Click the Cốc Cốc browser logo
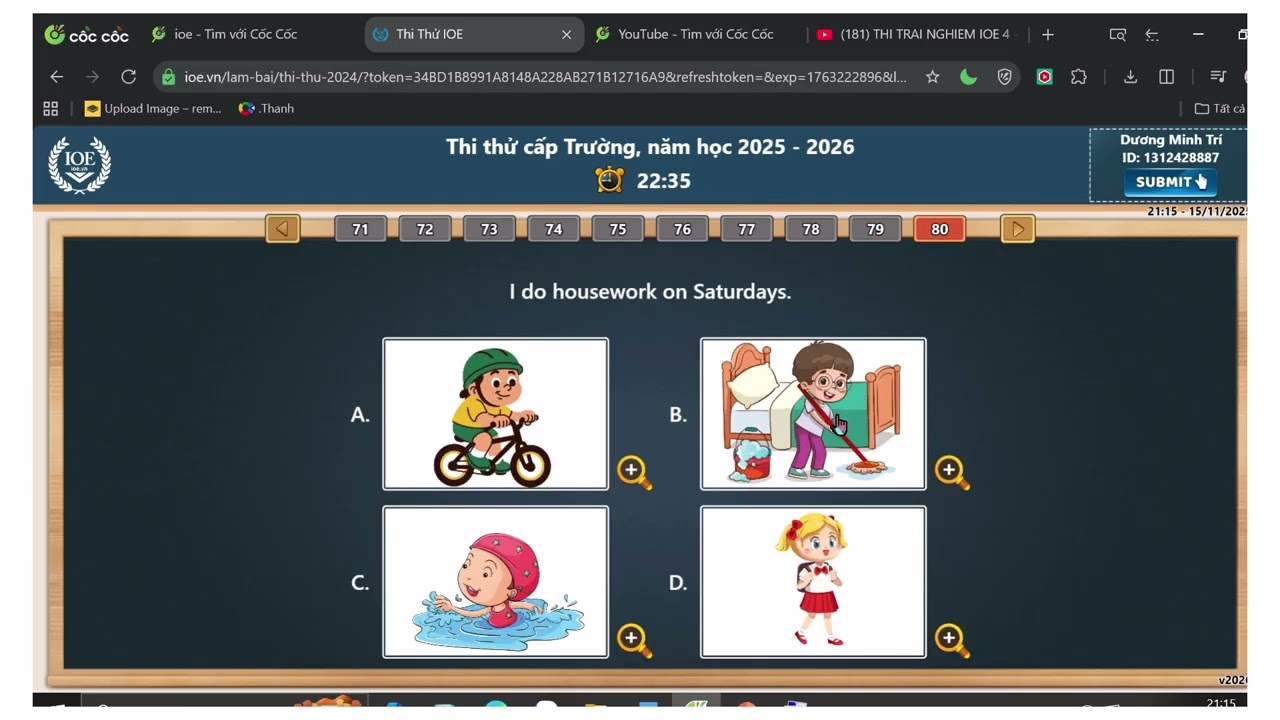 coord(87,34)
